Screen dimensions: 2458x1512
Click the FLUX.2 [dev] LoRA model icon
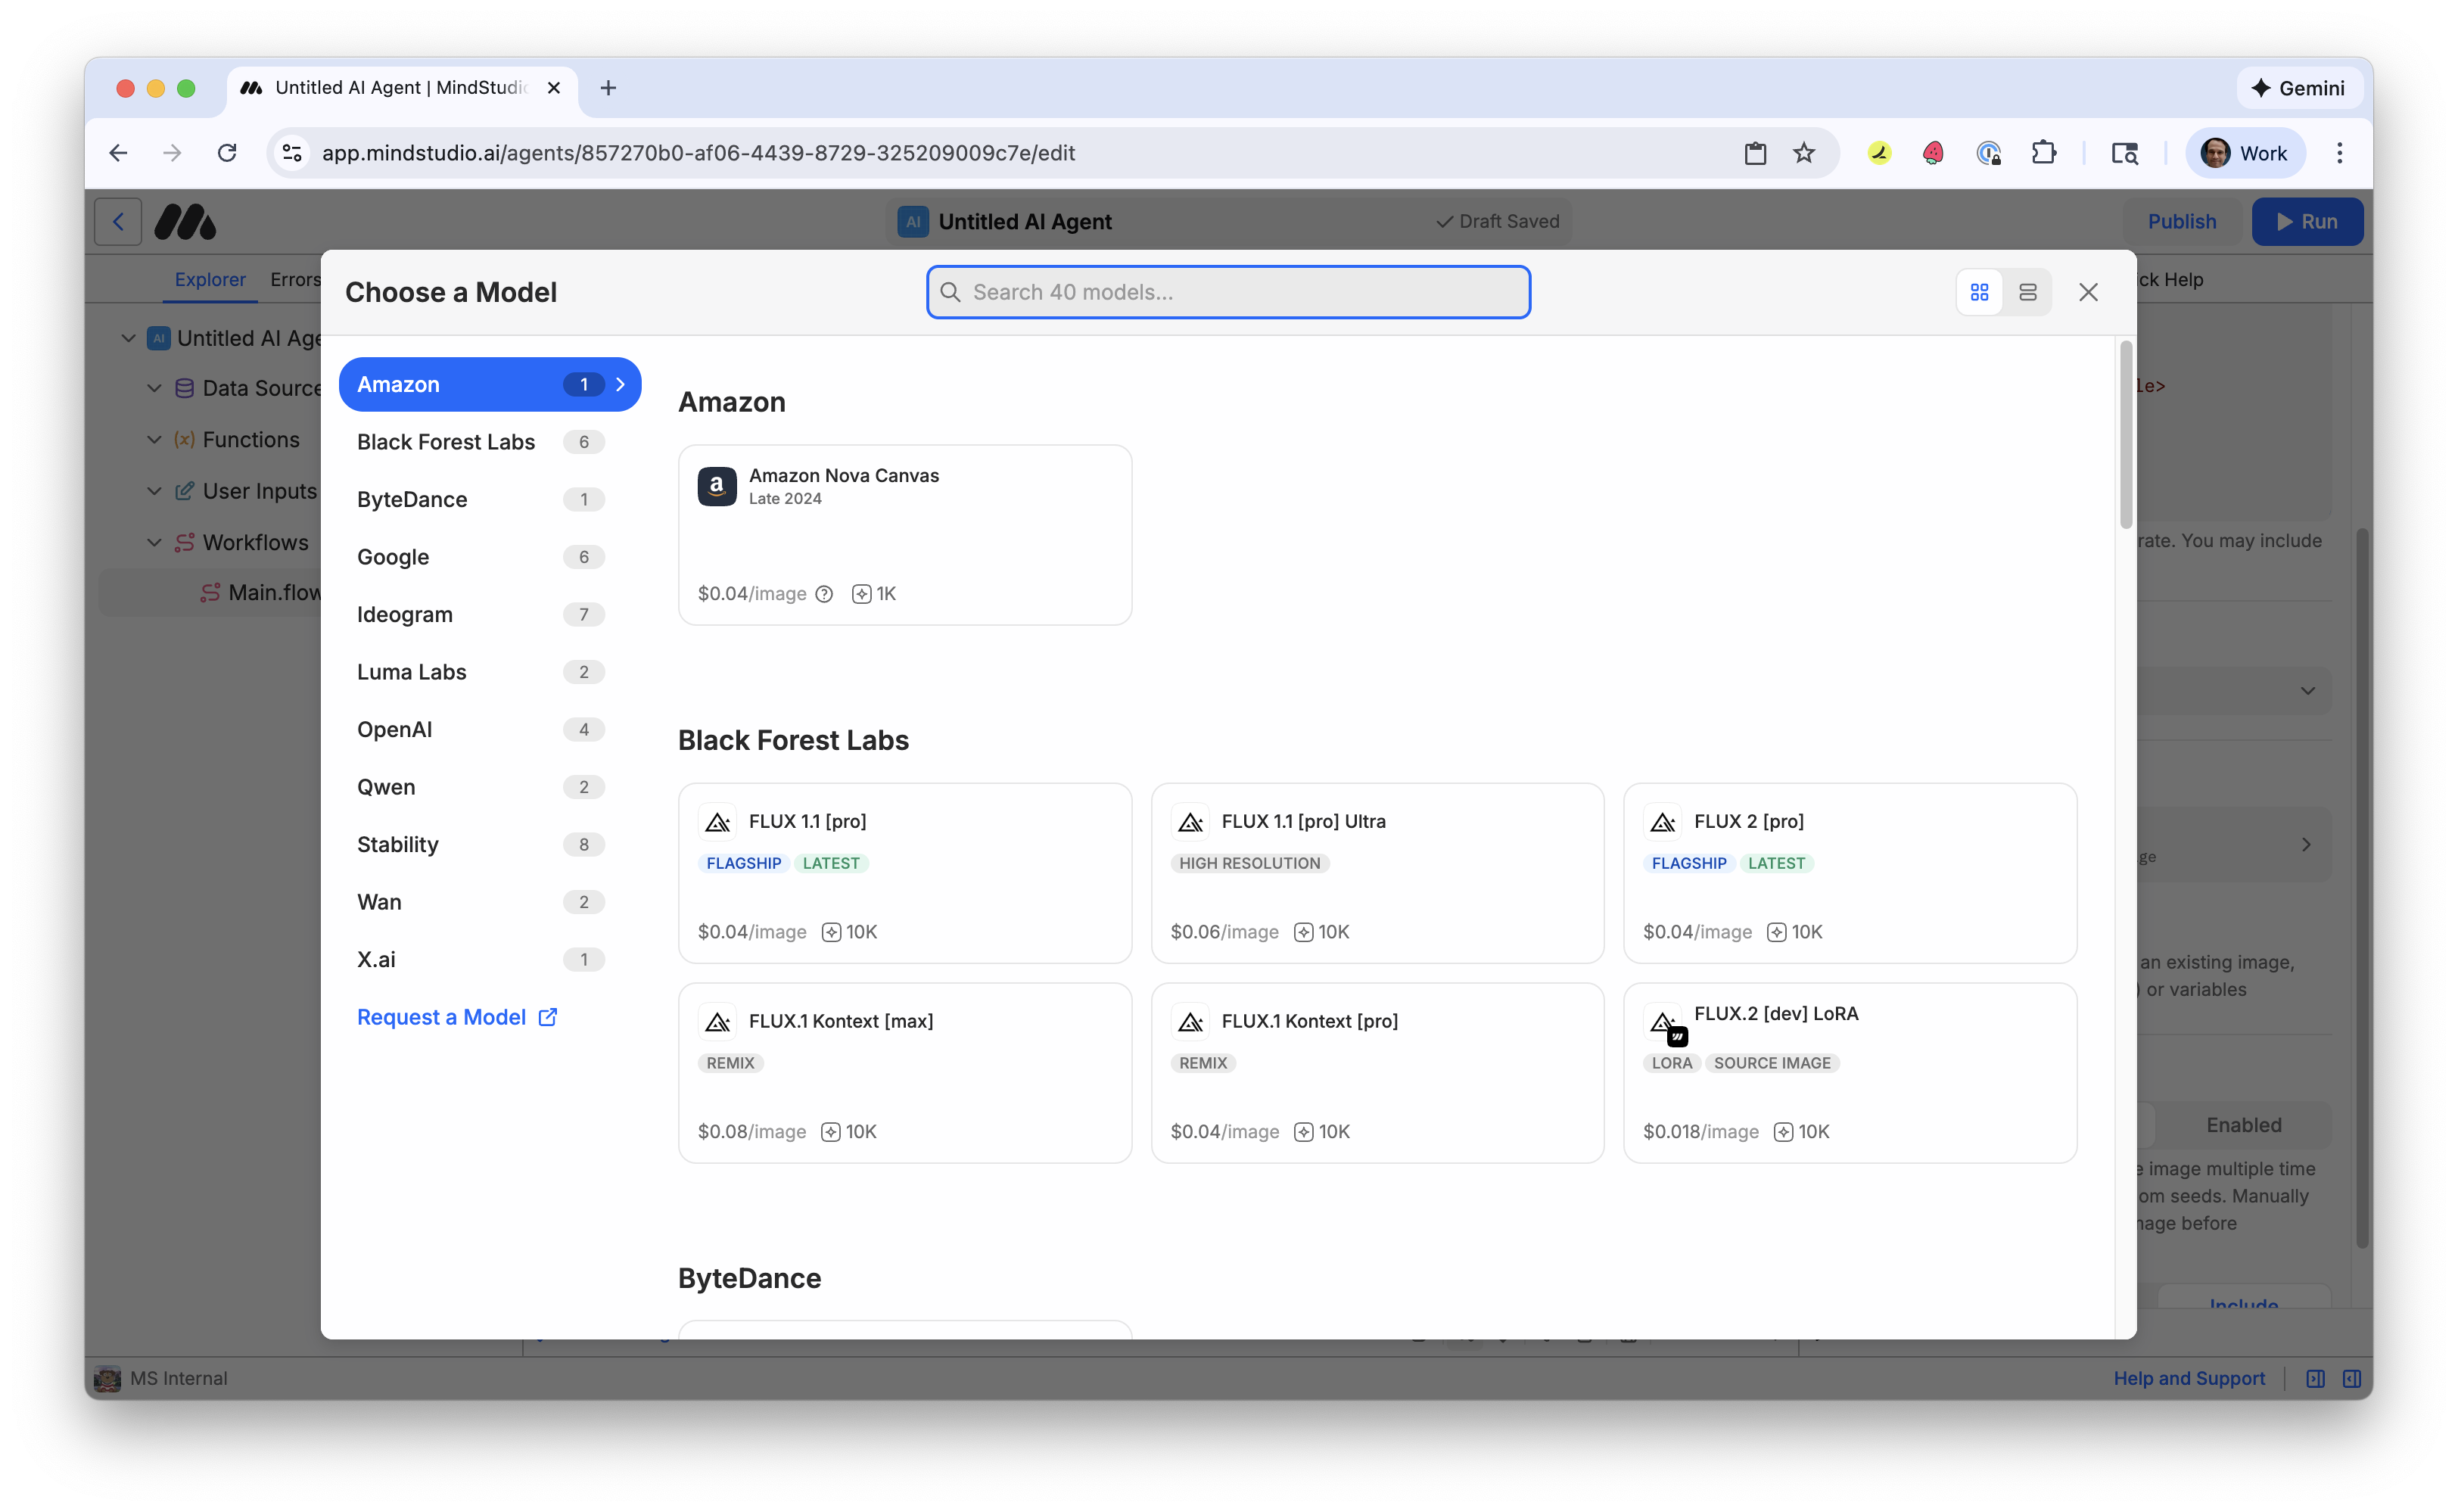(1664, 1022)
